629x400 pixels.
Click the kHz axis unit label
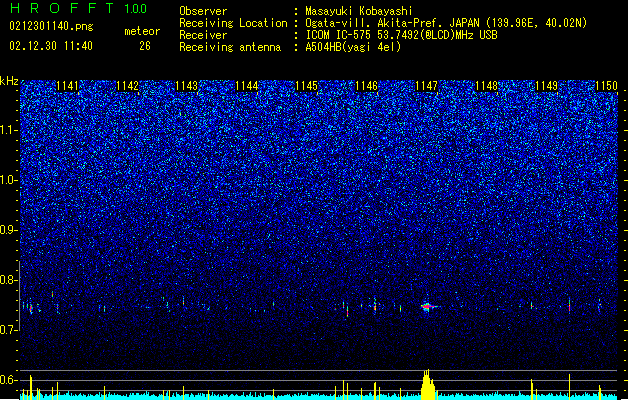coord(9,81)
